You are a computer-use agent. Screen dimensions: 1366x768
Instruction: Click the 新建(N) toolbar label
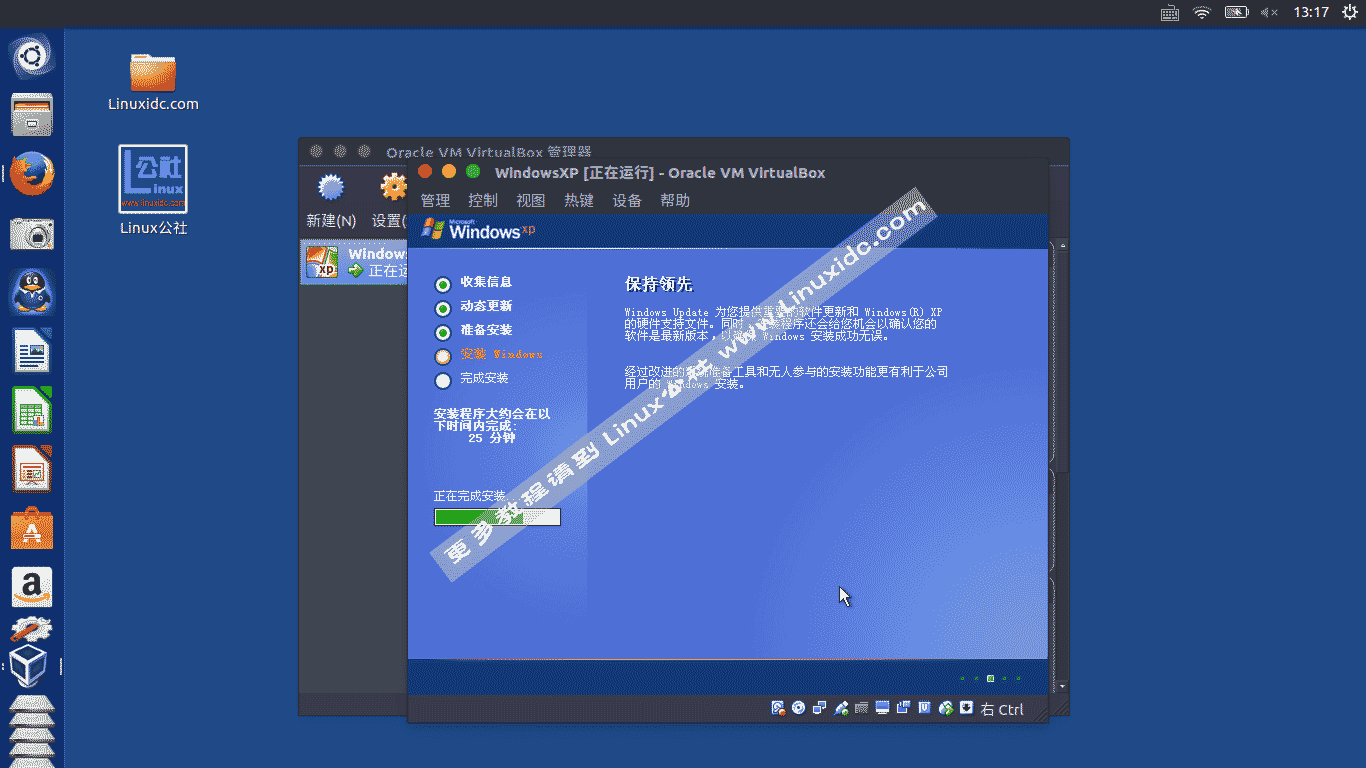331,221
